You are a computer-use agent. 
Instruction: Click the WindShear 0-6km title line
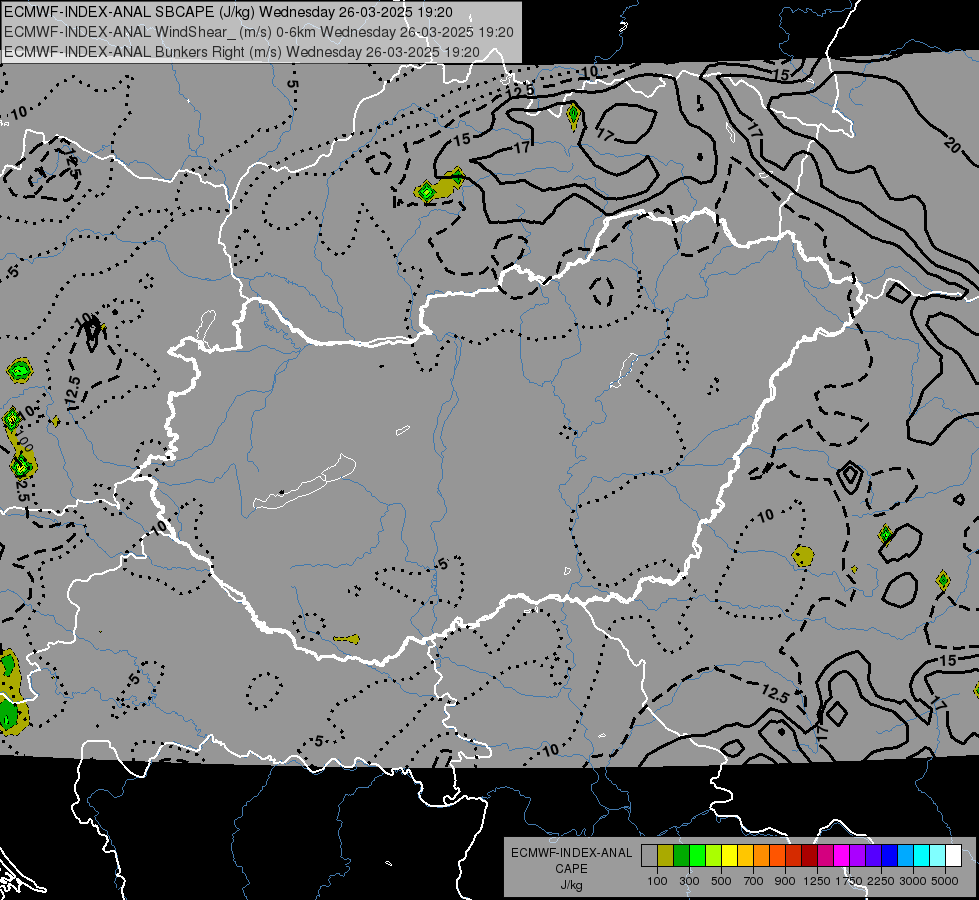click(x=258, y=32)
